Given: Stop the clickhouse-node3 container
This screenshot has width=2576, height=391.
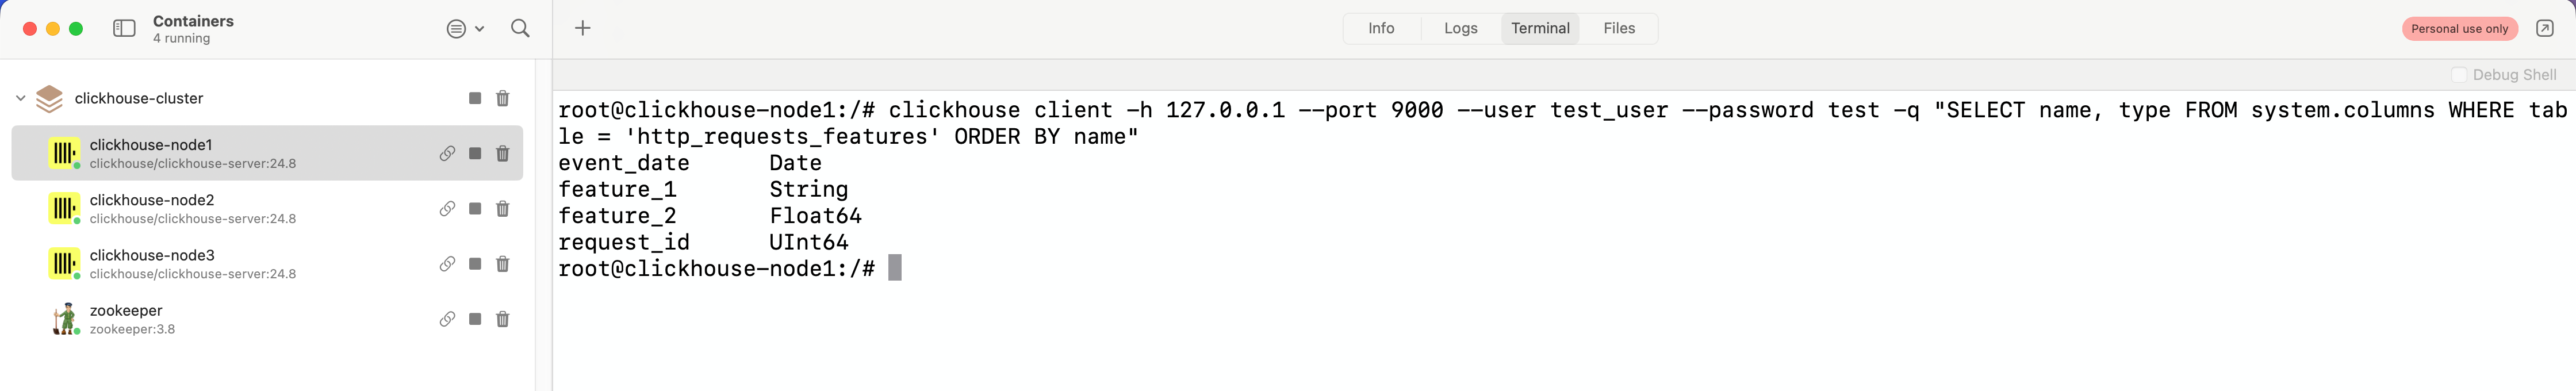Looking at the screenshot, I should point(475,264).
